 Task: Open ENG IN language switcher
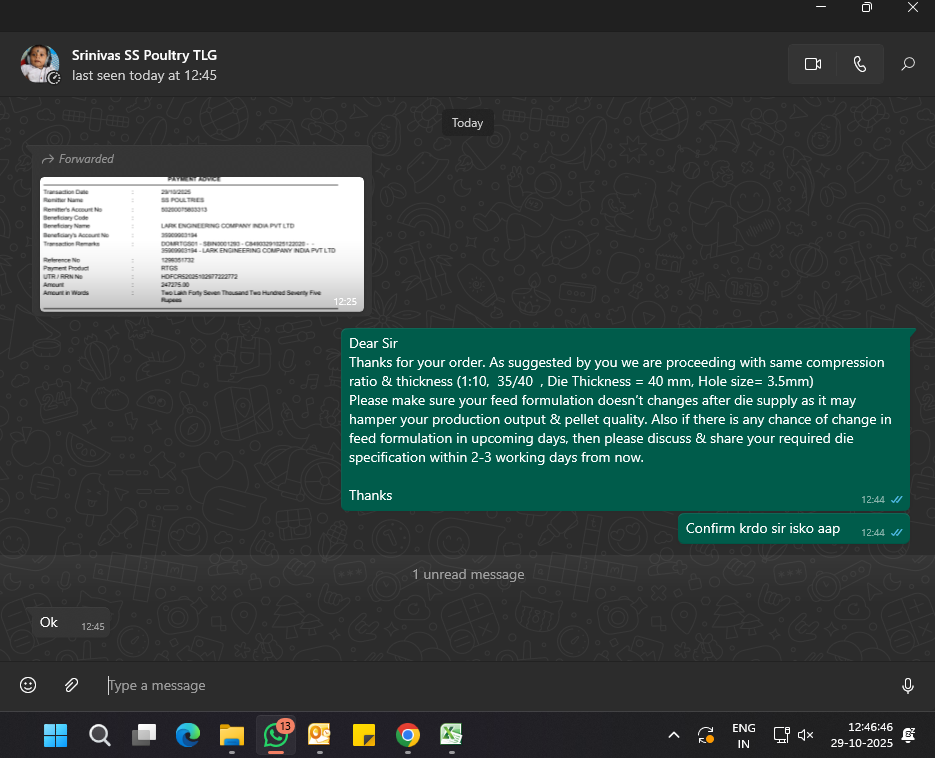click(743, 736)
